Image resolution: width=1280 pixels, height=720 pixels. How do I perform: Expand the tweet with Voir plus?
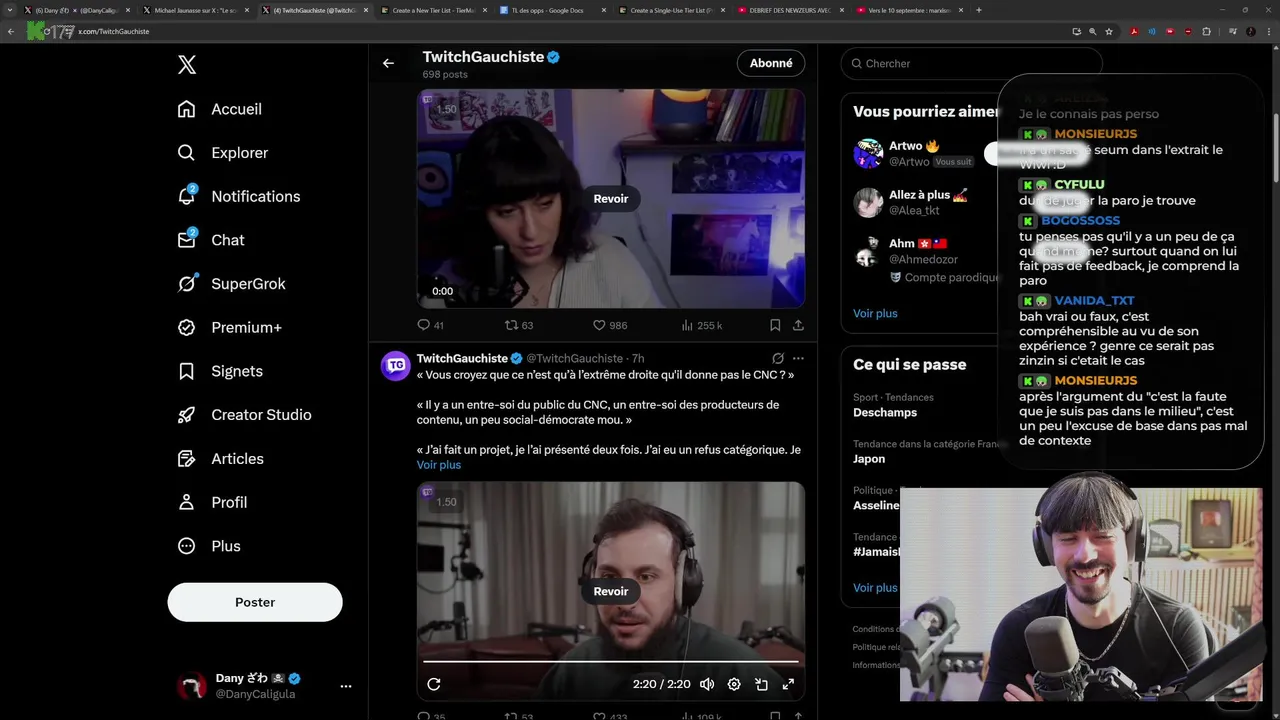click(439, 465)
